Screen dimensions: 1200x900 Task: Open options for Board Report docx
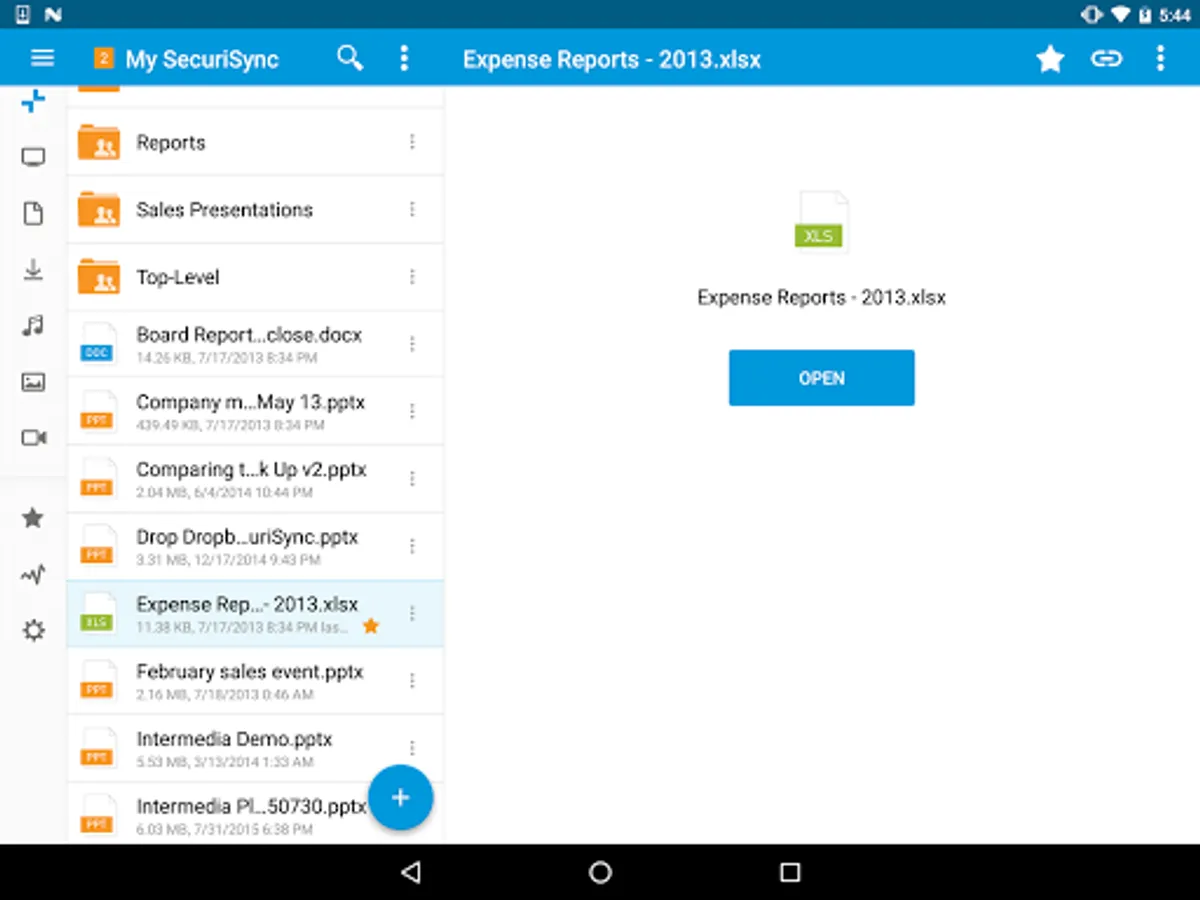(x=412, y=344)
